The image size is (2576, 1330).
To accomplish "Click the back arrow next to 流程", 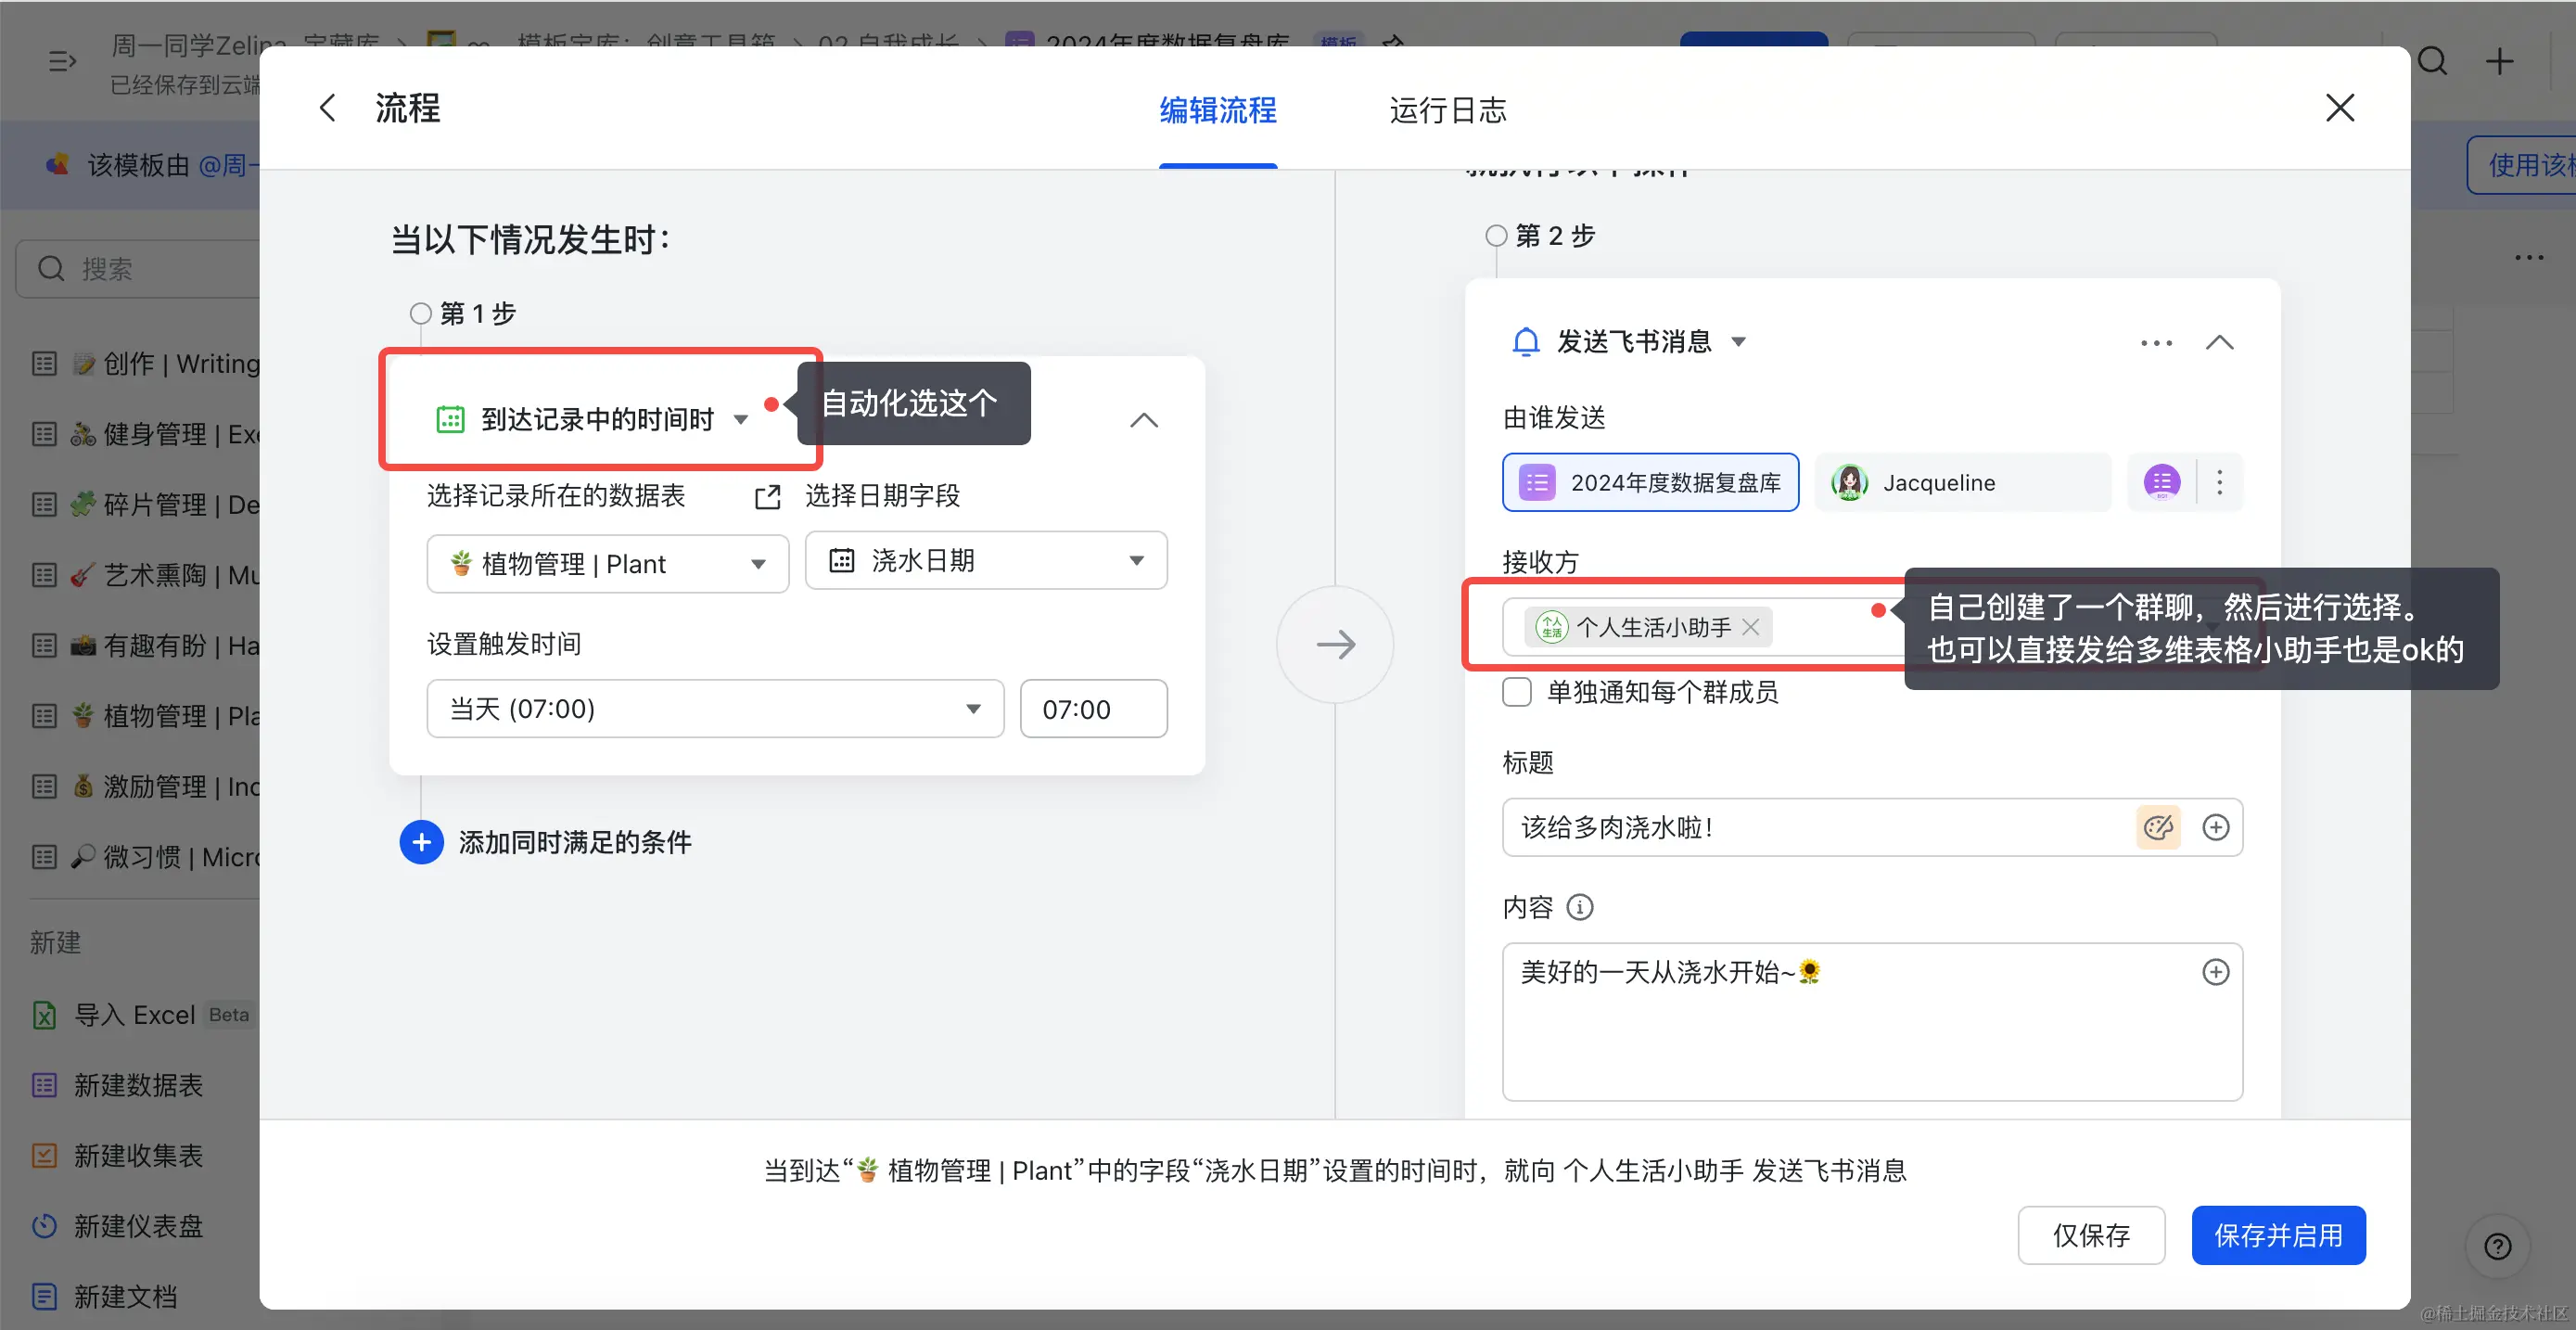I will pyautogui.click(x=327, y=108).
